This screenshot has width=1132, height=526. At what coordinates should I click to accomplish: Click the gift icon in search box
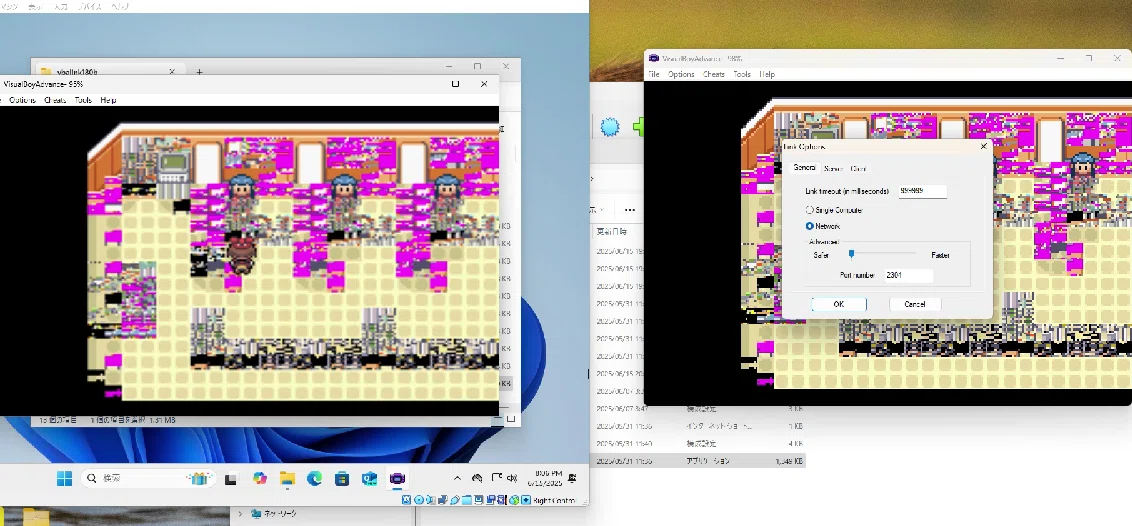pos(199,478)
